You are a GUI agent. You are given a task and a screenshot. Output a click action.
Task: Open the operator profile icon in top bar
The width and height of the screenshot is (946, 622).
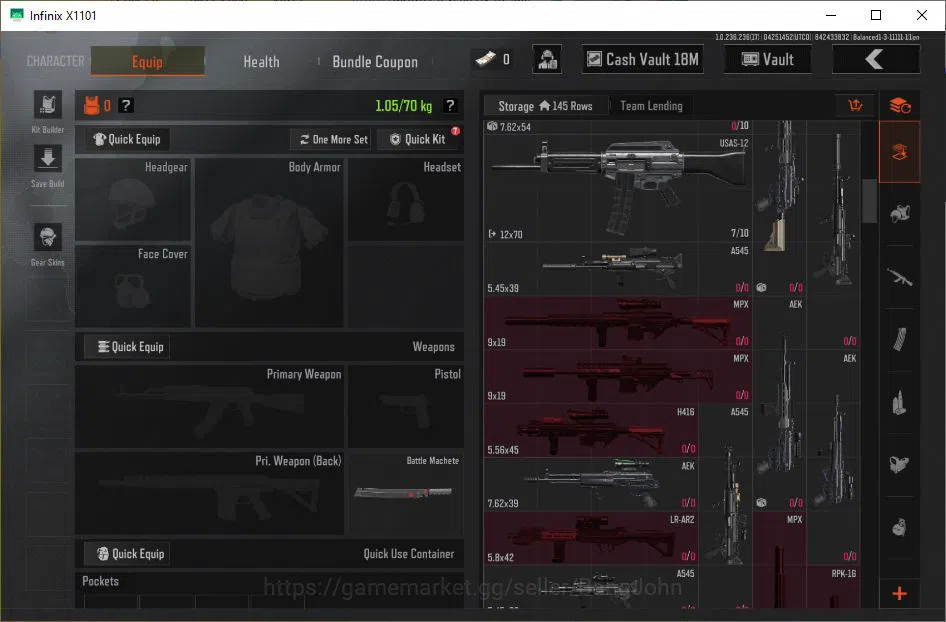tap(547, 60)
